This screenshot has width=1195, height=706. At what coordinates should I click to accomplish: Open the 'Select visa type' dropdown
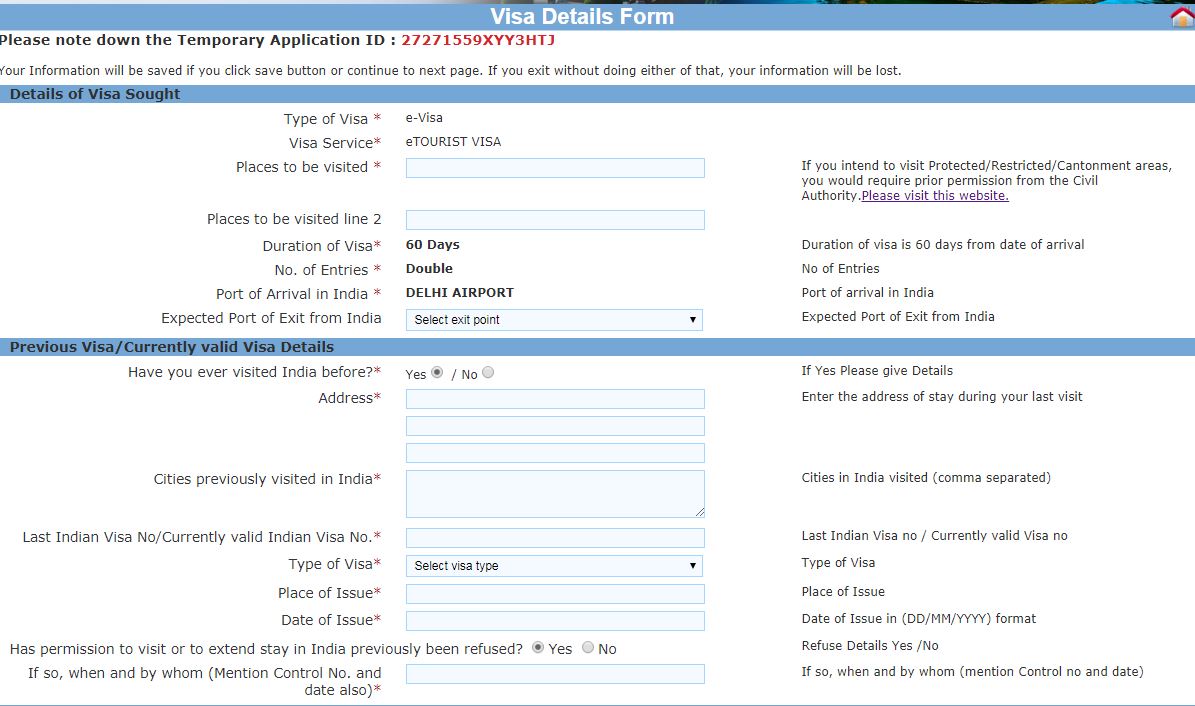(x=554, y=565)
